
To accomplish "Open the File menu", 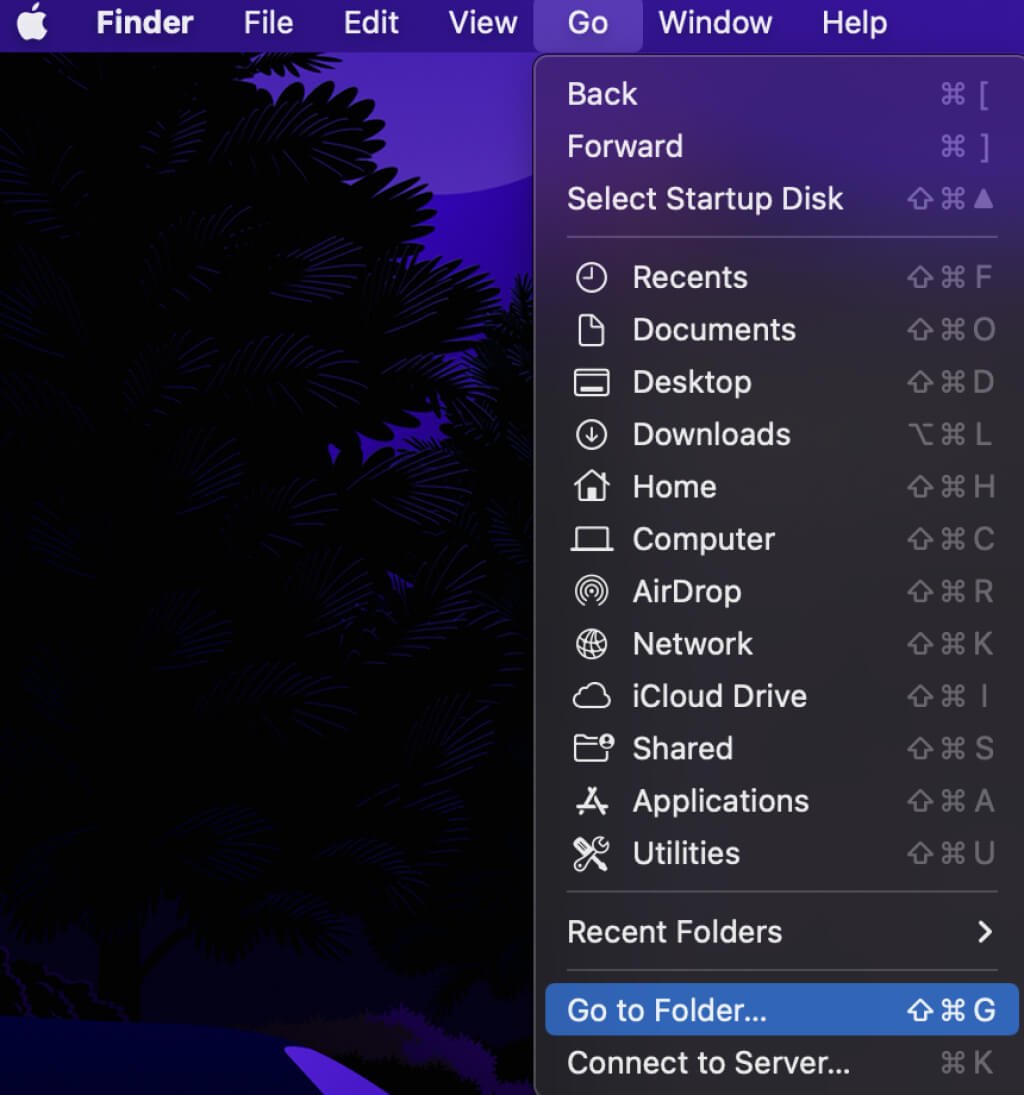I will pyautogui.click(x=268, y=22).
